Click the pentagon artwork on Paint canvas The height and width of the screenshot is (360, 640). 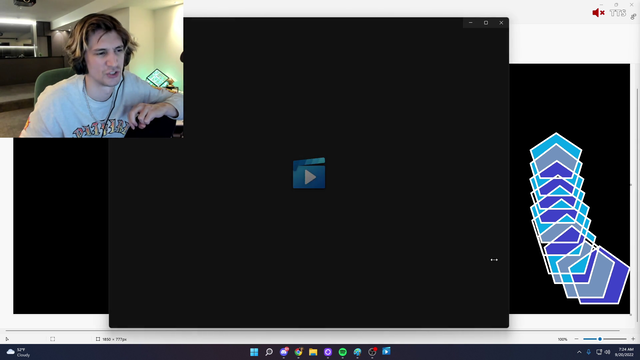[x=580, y=218]
